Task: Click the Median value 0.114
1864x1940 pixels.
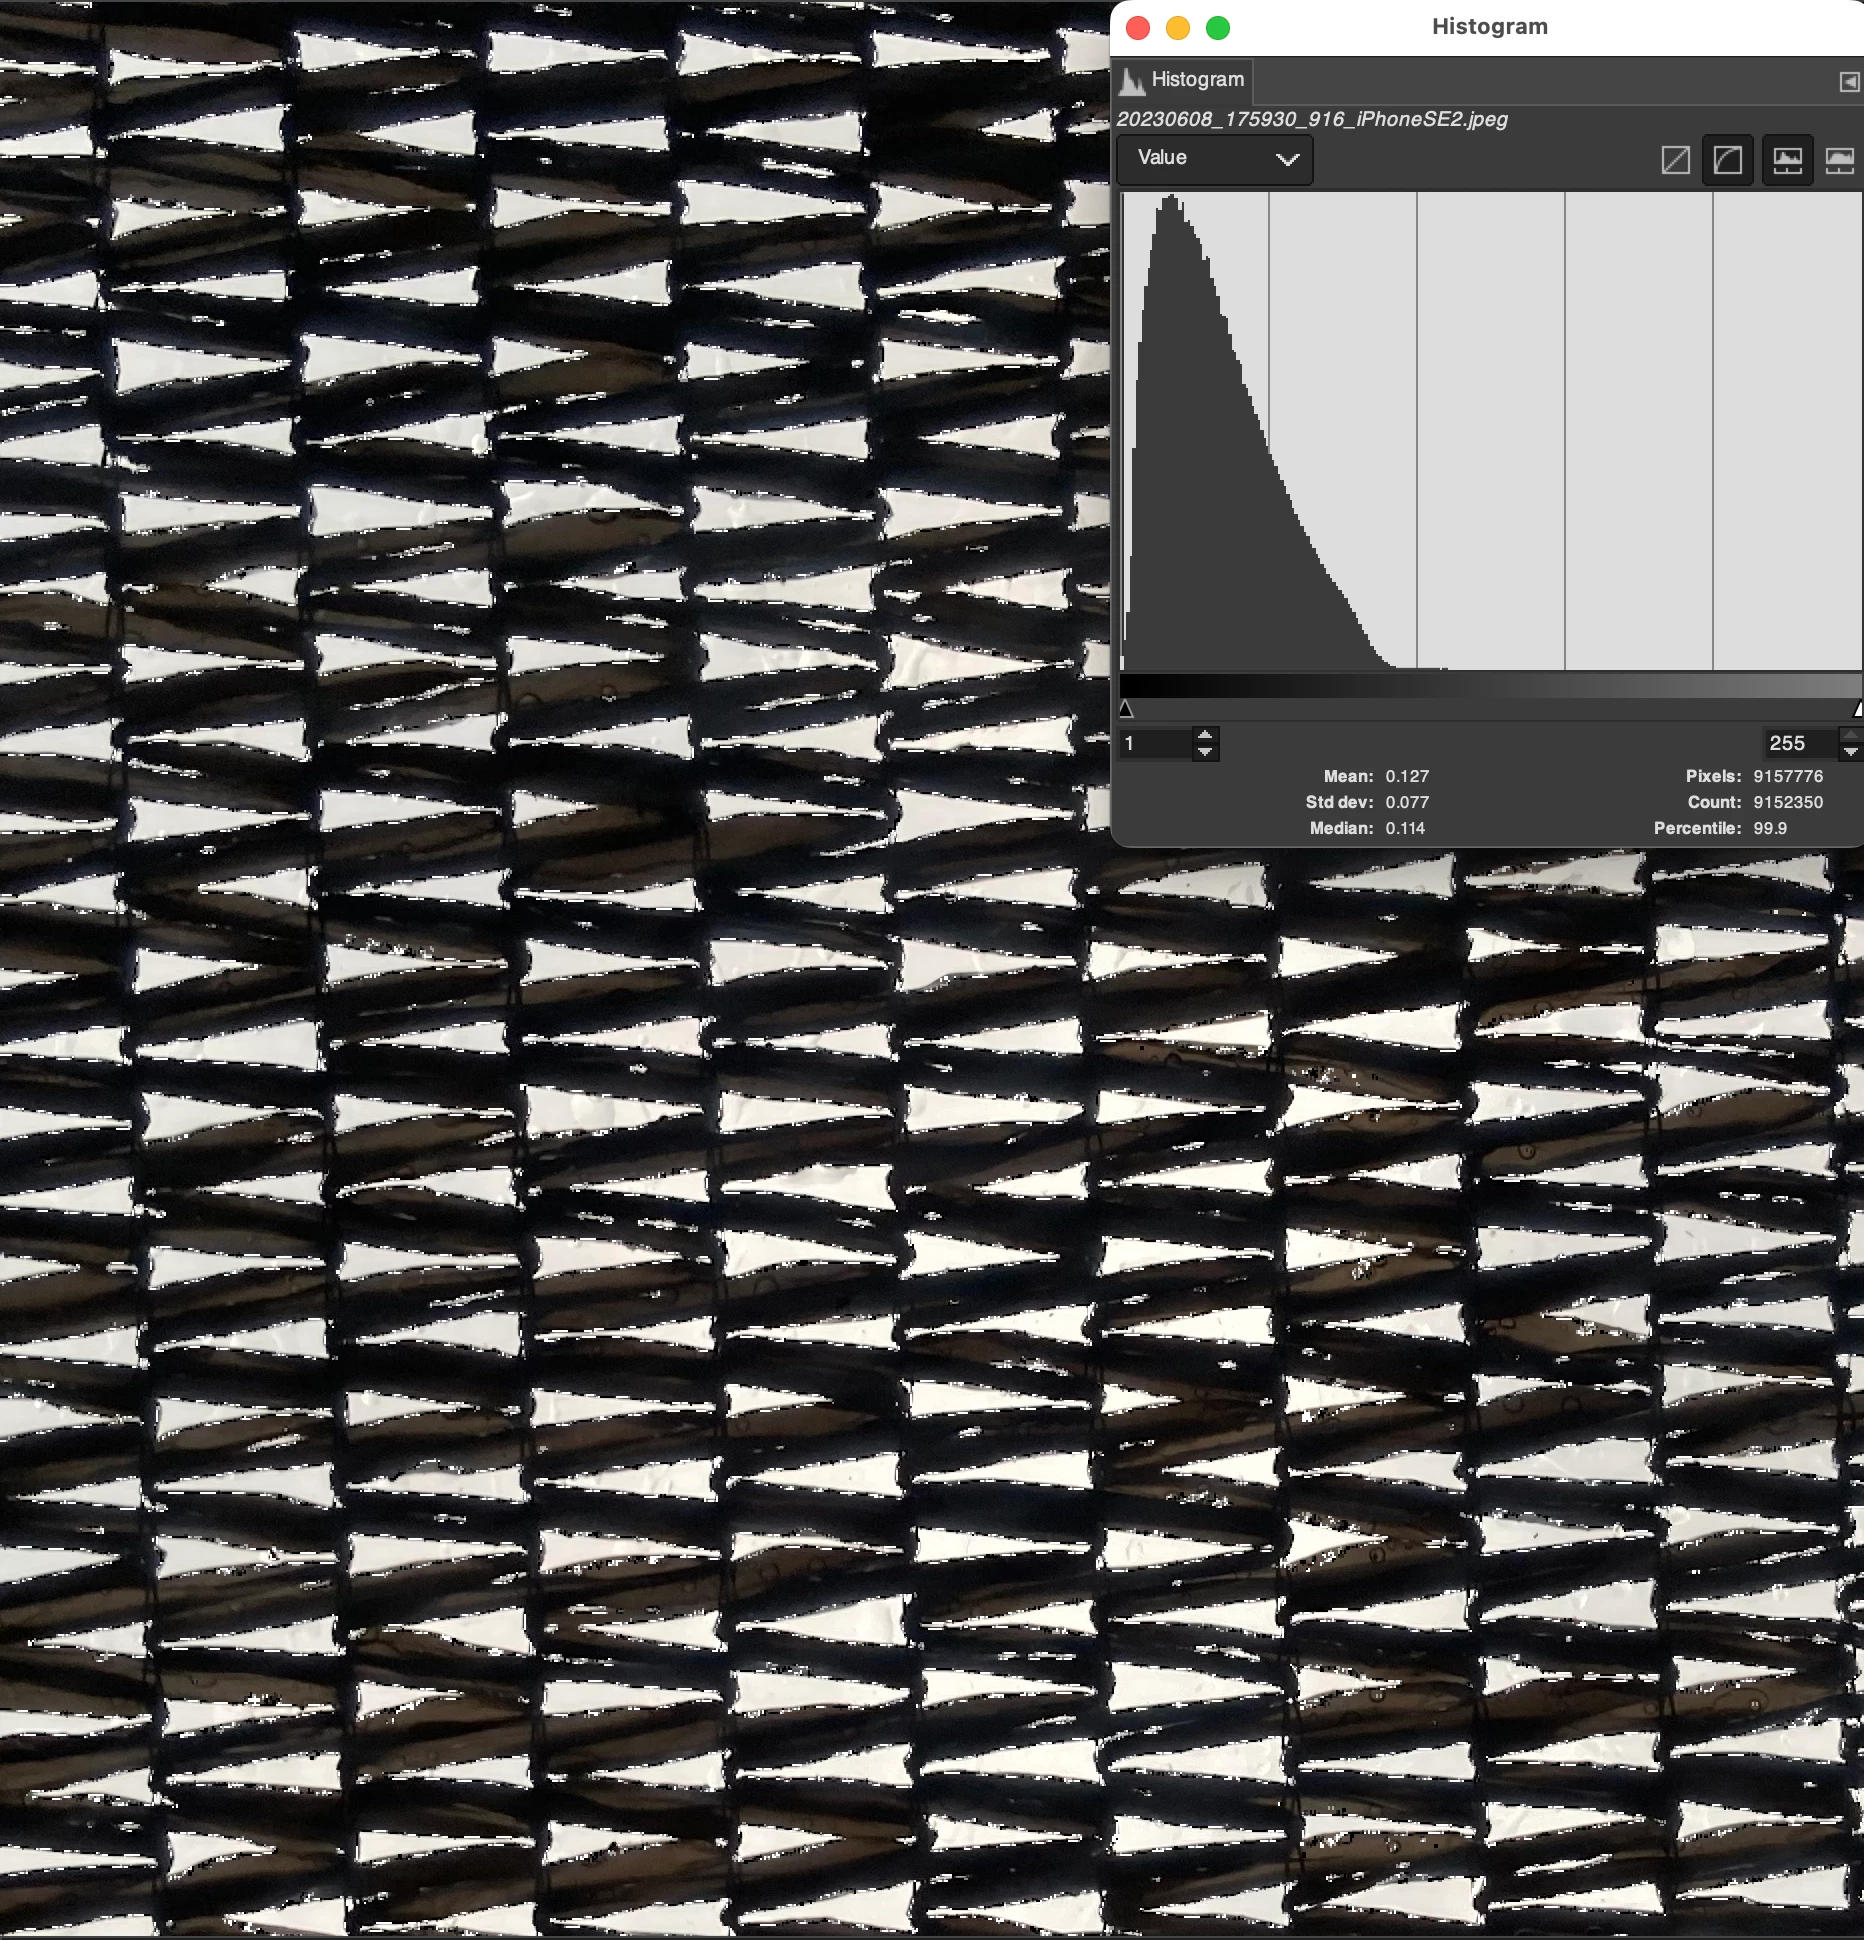Action: tap(1405, 828)
